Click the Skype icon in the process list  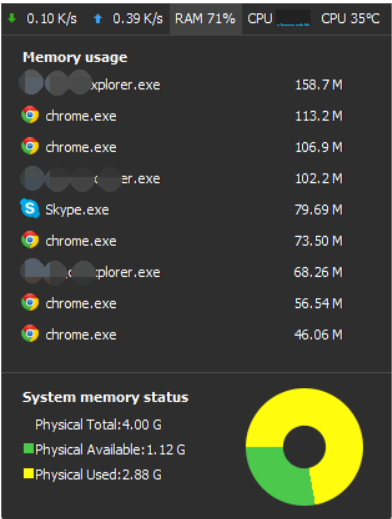pyautogui.click(x=30, y=208)
